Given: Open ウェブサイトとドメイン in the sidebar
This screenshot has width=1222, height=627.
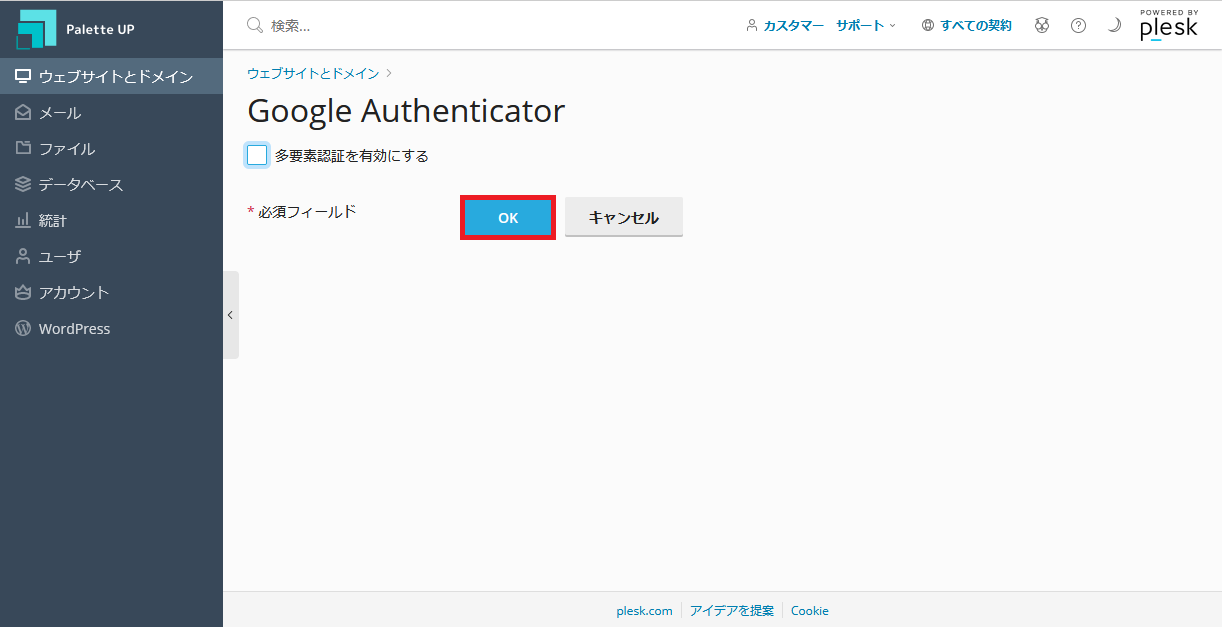Looking at the screenshot, I should point(111,76).
